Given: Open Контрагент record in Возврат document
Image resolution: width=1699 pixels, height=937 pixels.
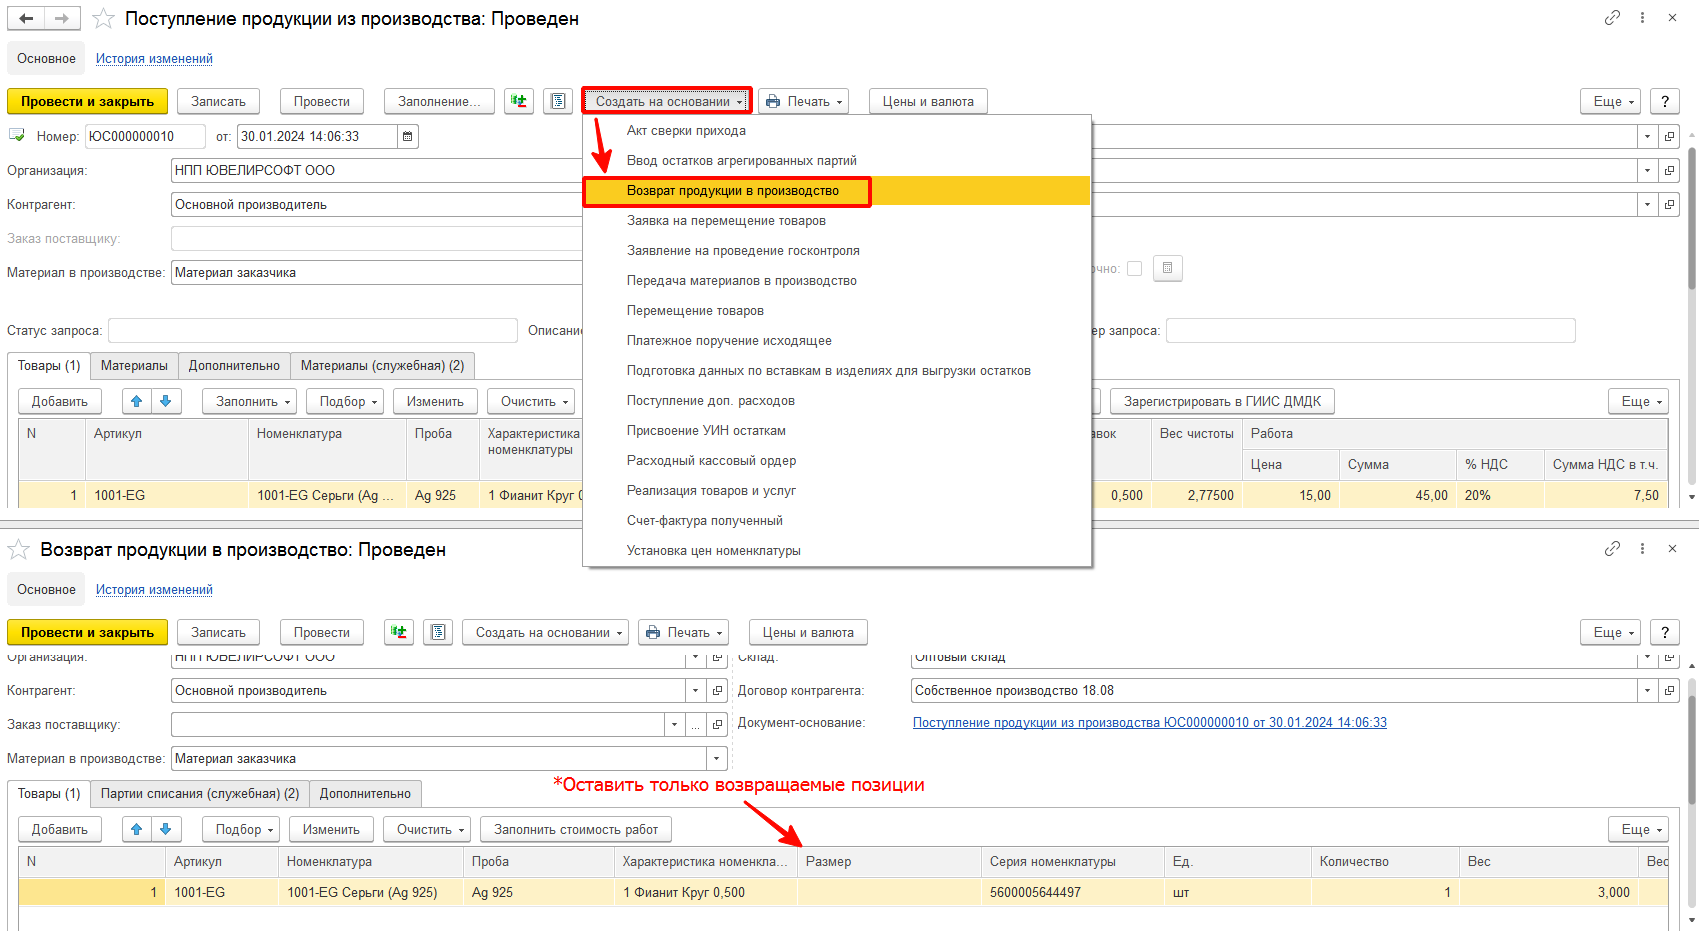Looking at the screenshot, I should point(718,691).
